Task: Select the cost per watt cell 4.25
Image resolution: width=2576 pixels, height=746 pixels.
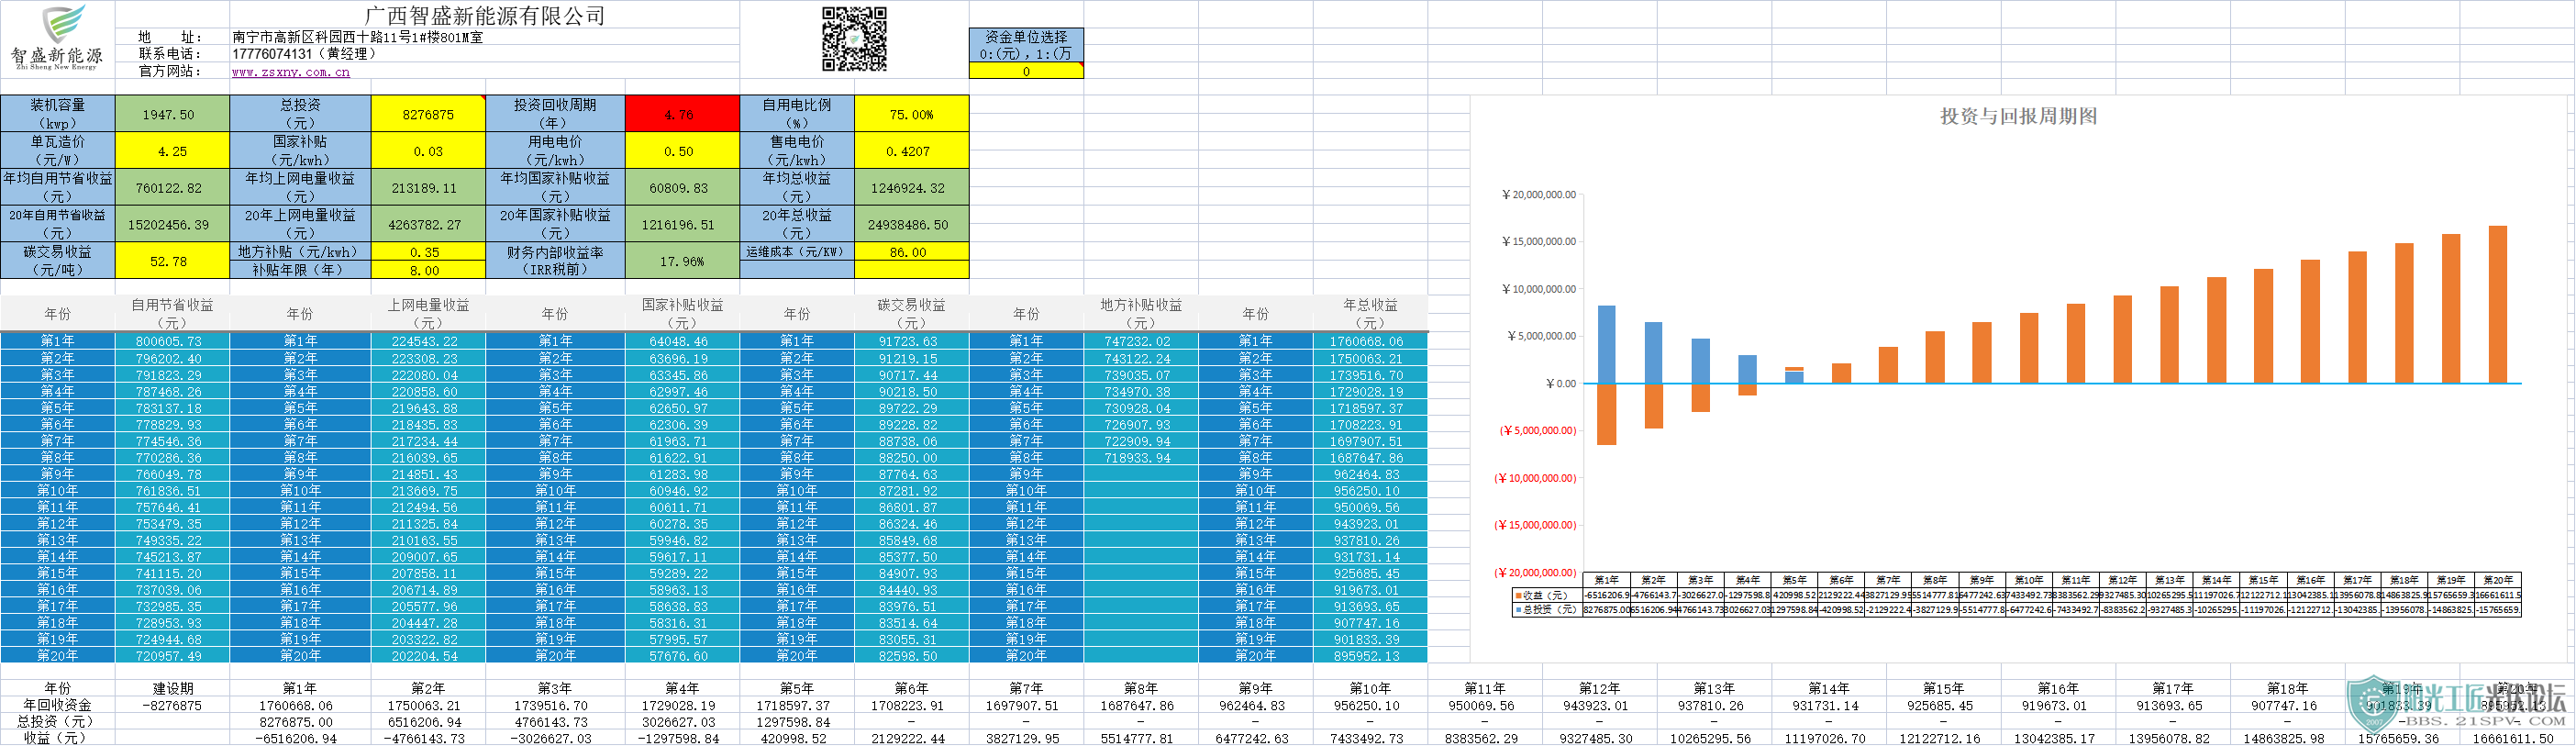Action: [x=172, y=151]
